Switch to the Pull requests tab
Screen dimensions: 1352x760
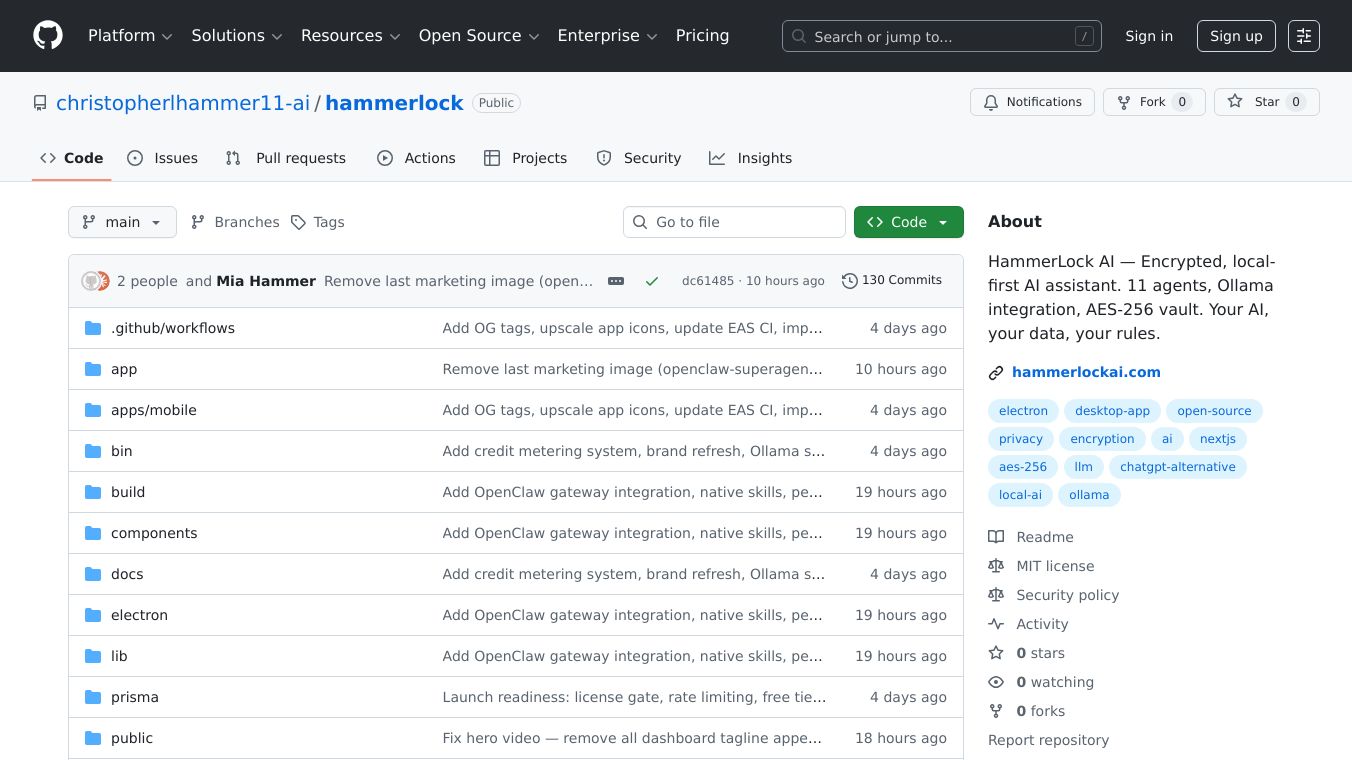point(286,158)
